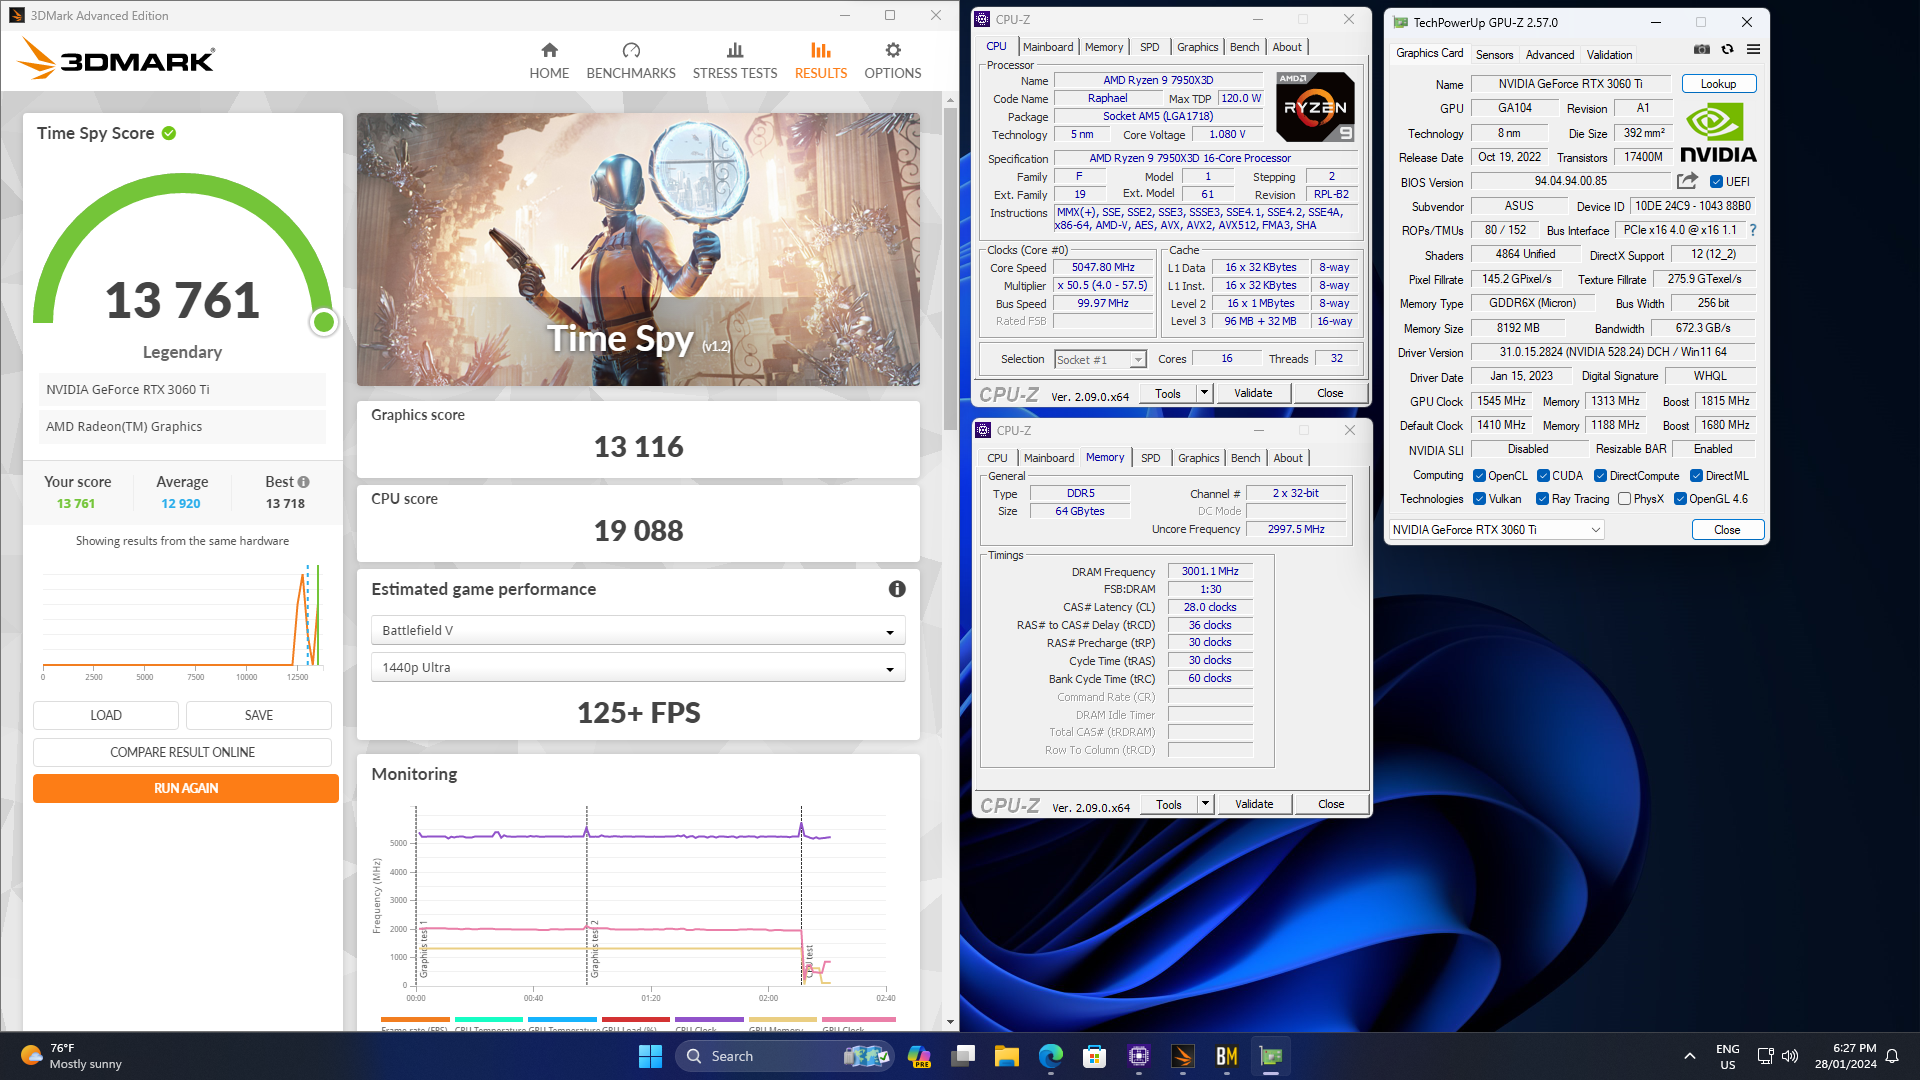Open the Sensors tab in GPU-Z
This screenshot has width=1920, height=1080.
coord(1494,55)
